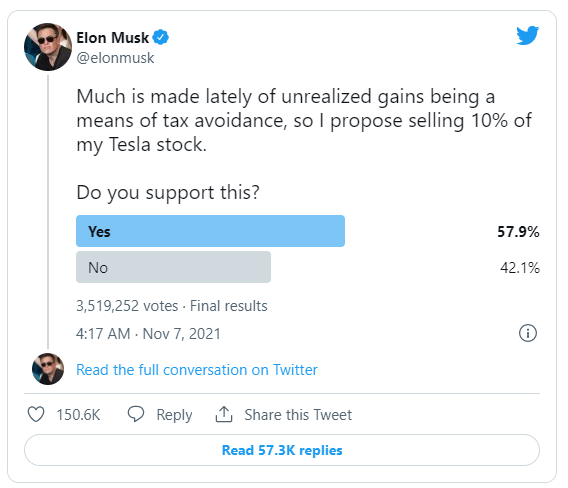Viewport: 568px width, 488px height.
Task: Open Read the full conversation on Twitter
Action: (x=197, y=370)
